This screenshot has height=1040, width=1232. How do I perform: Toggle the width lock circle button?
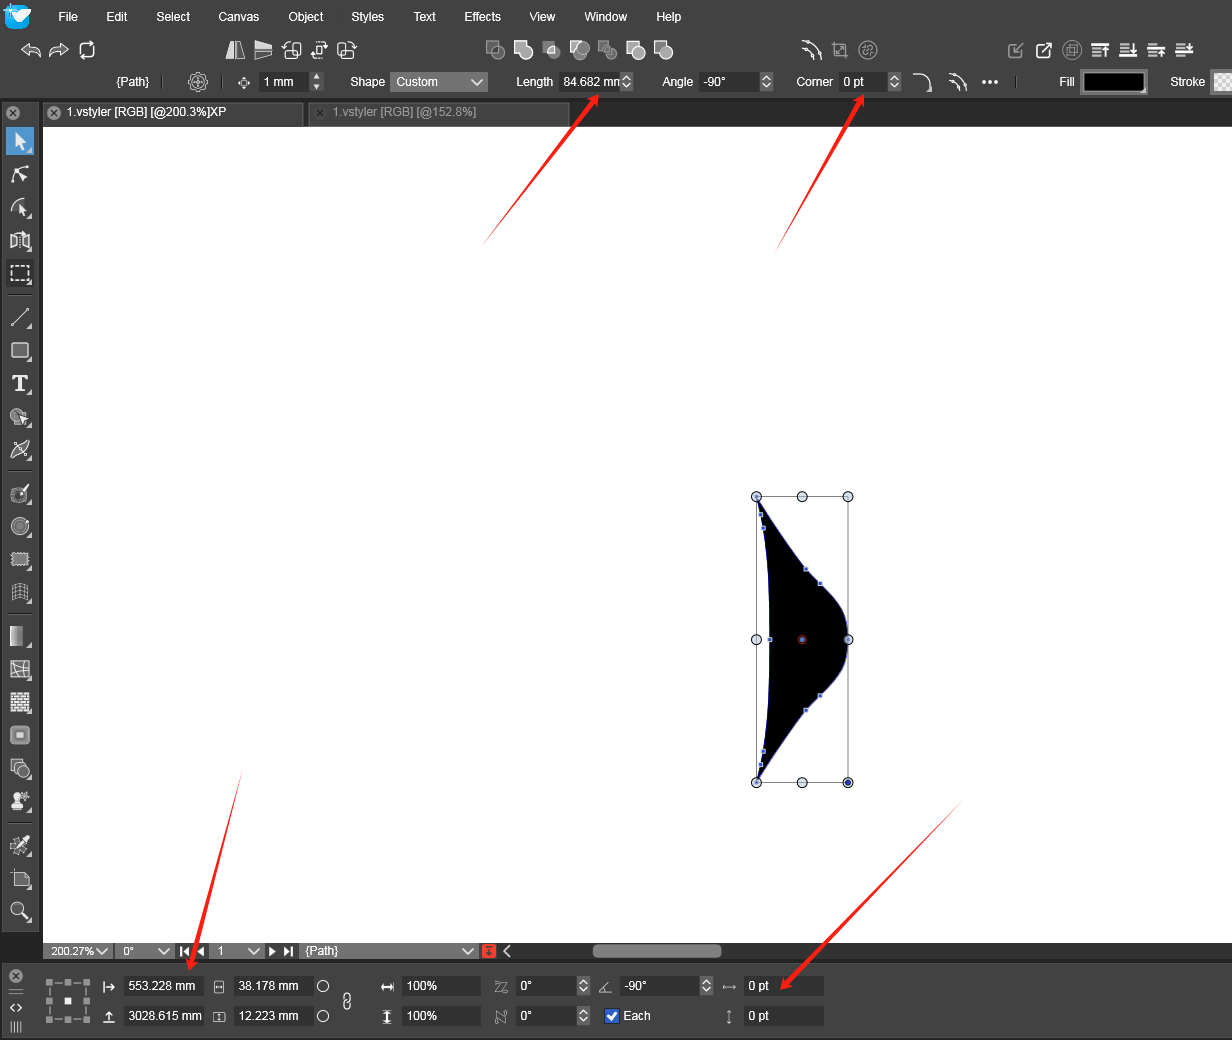[323, 986]
